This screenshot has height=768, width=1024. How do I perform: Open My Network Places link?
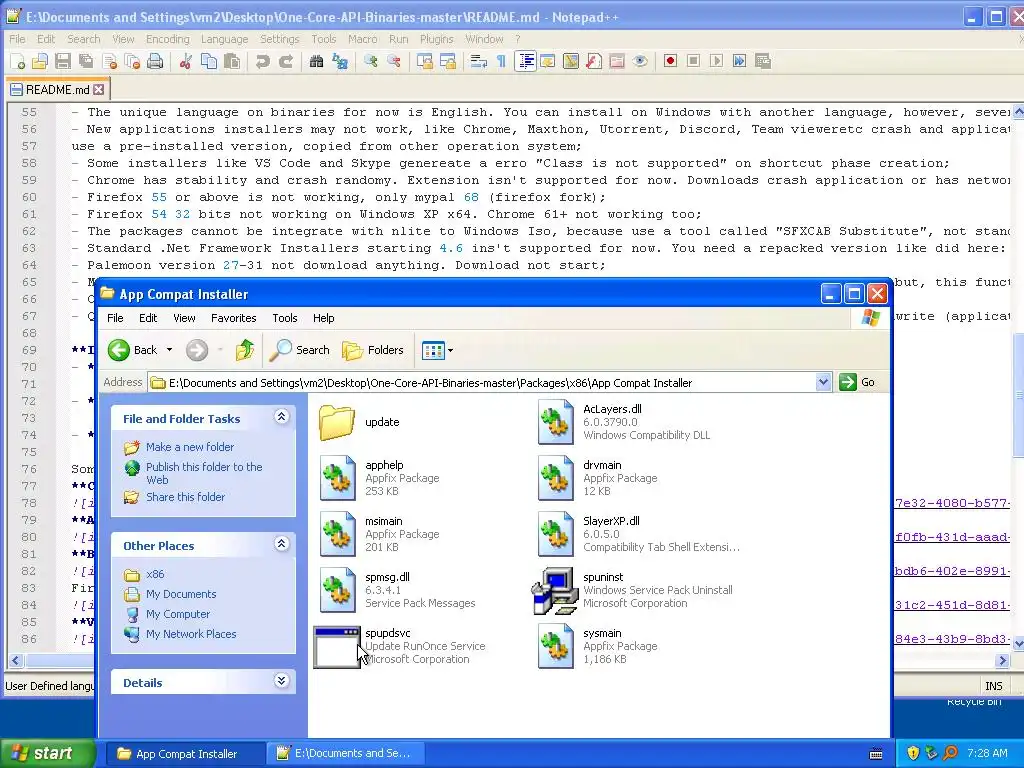coord(191,634)
